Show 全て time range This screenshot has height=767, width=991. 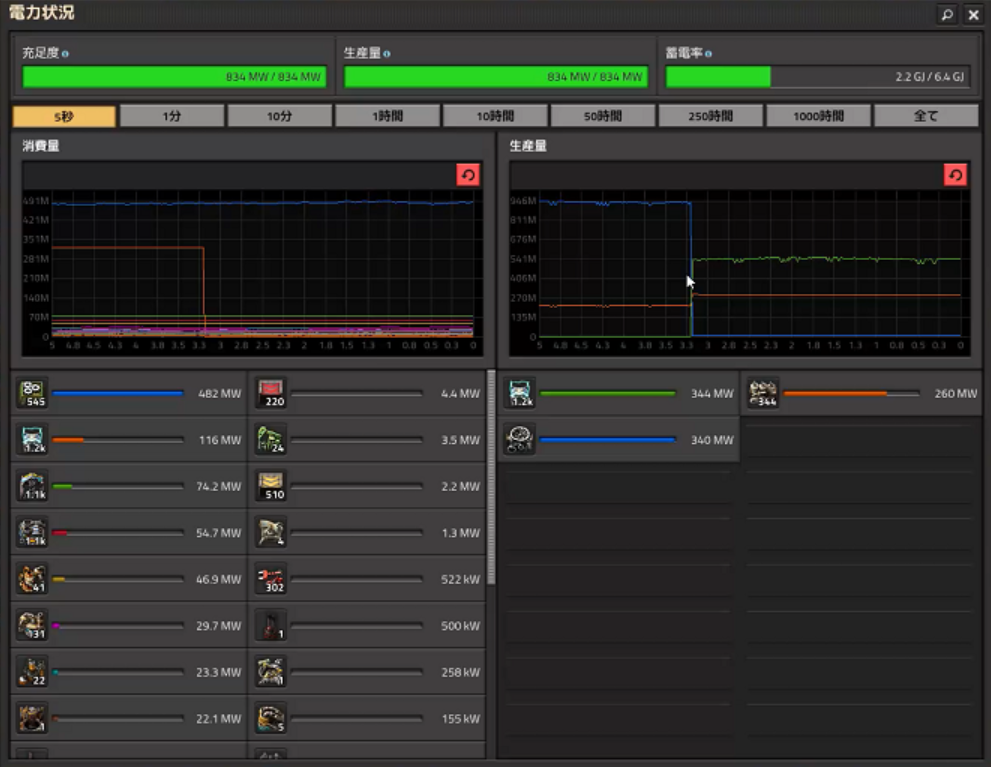[926, 116]
